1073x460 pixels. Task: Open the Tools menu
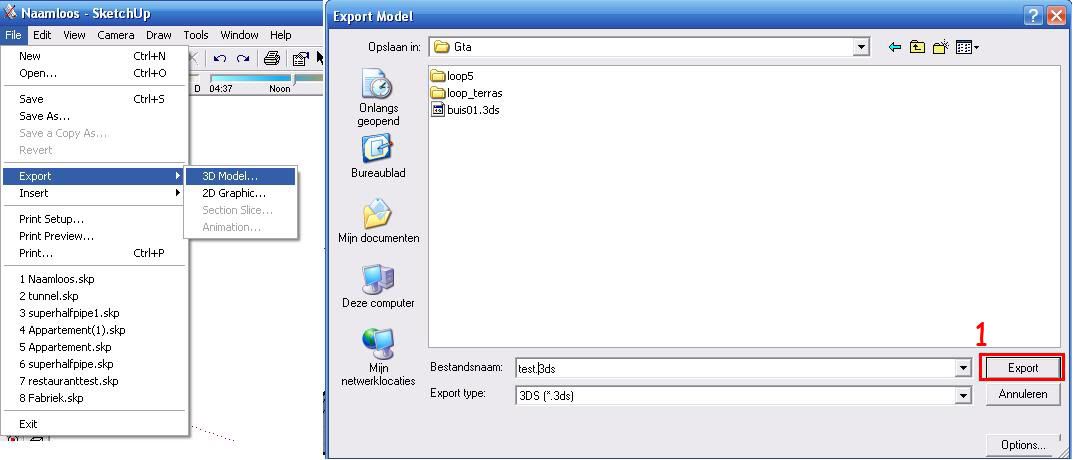[x=196, y=35]
